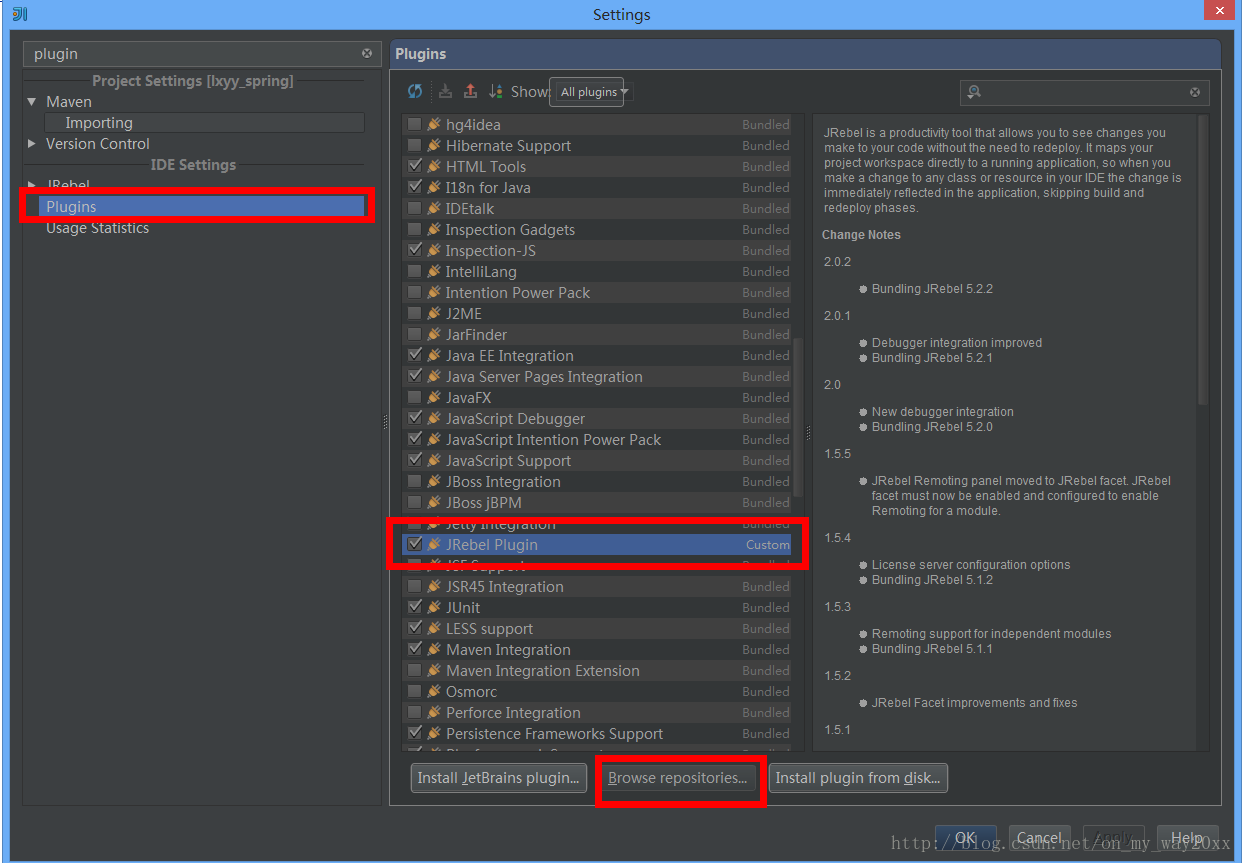This screenshot has height=863, width=1242.
Task: Select the JBoss jBPM row
Action: click(596, 503)
